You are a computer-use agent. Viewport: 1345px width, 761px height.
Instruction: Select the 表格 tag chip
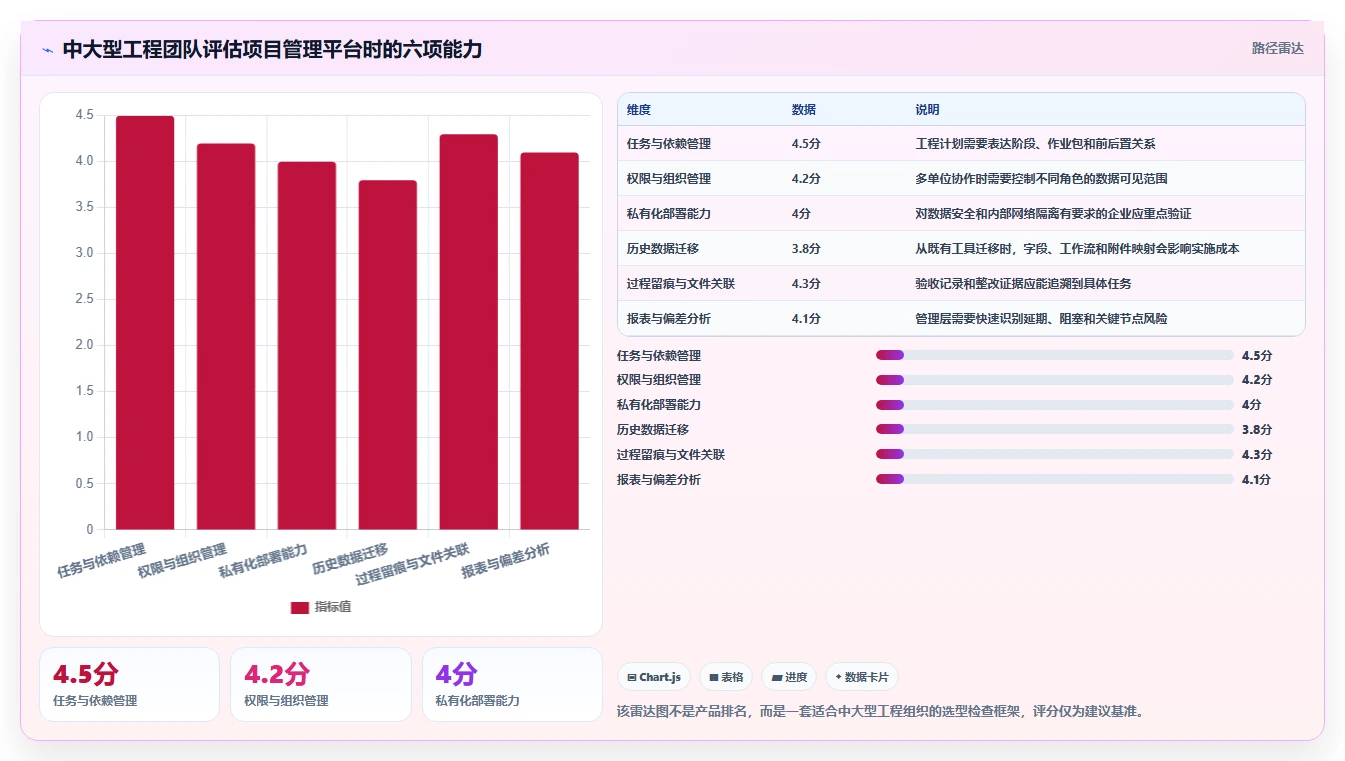point(726,677)
